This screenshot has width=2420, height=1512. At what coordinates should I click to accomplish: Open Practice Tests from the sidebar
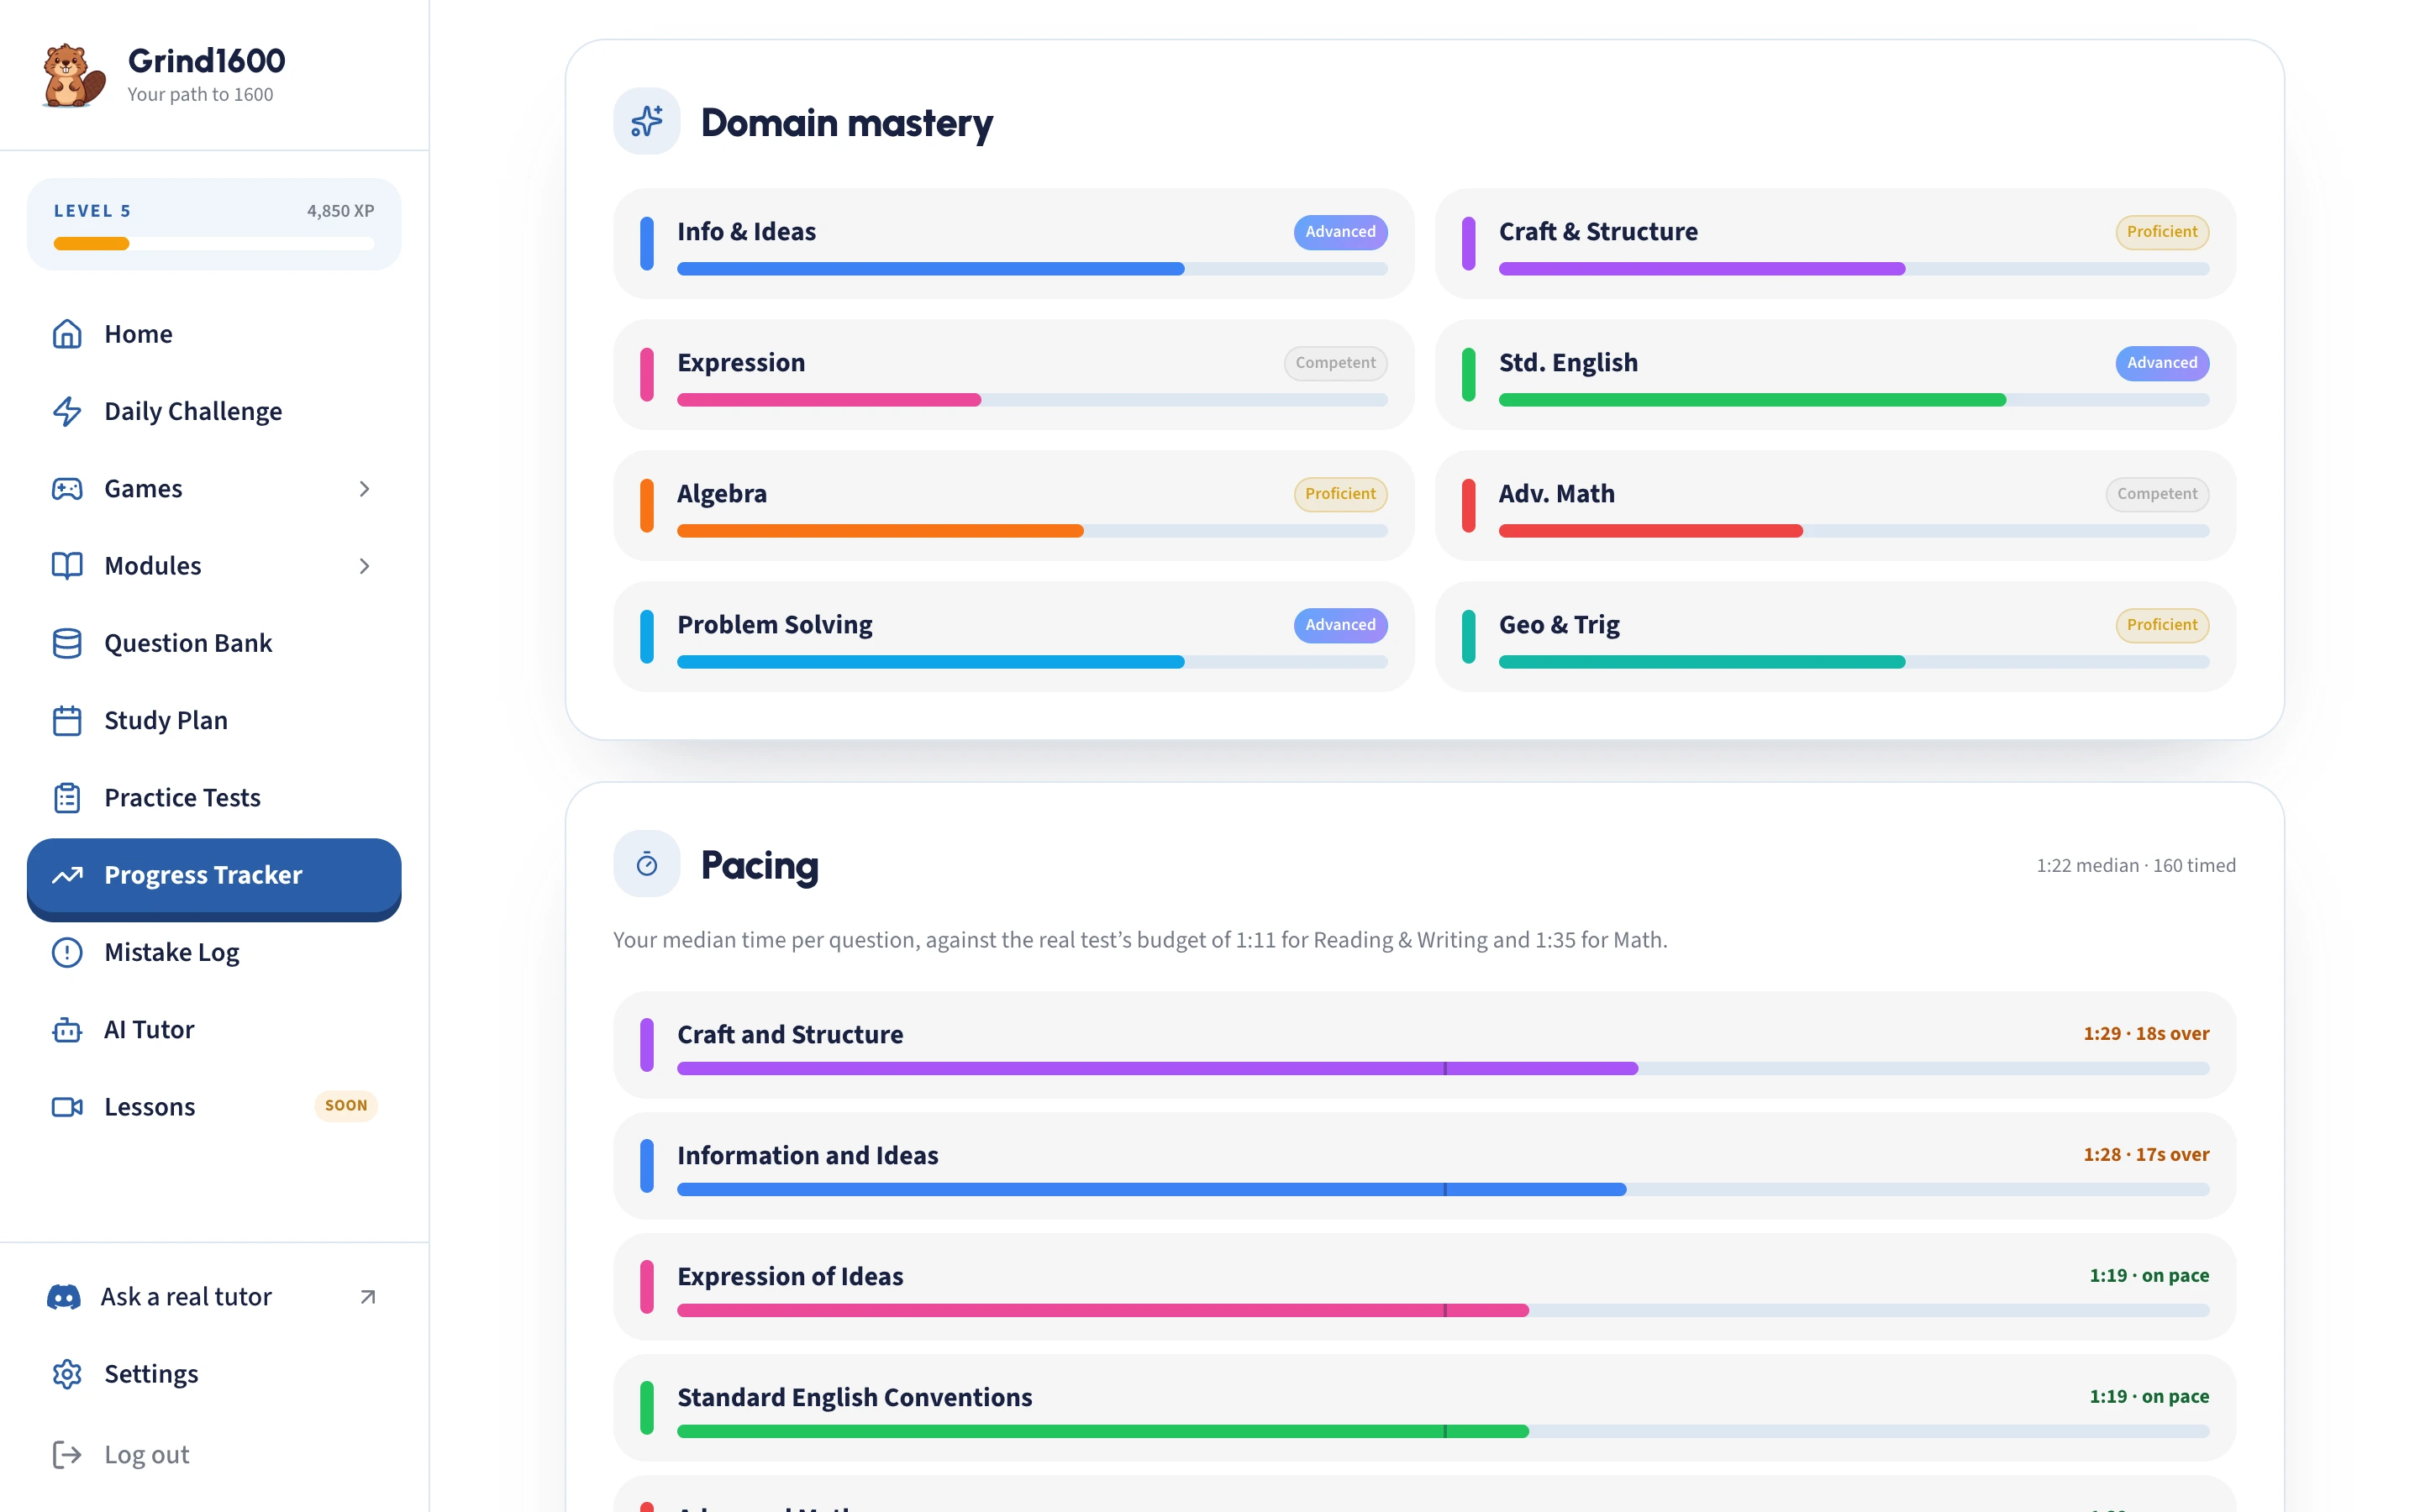click(x=214, y=798)
